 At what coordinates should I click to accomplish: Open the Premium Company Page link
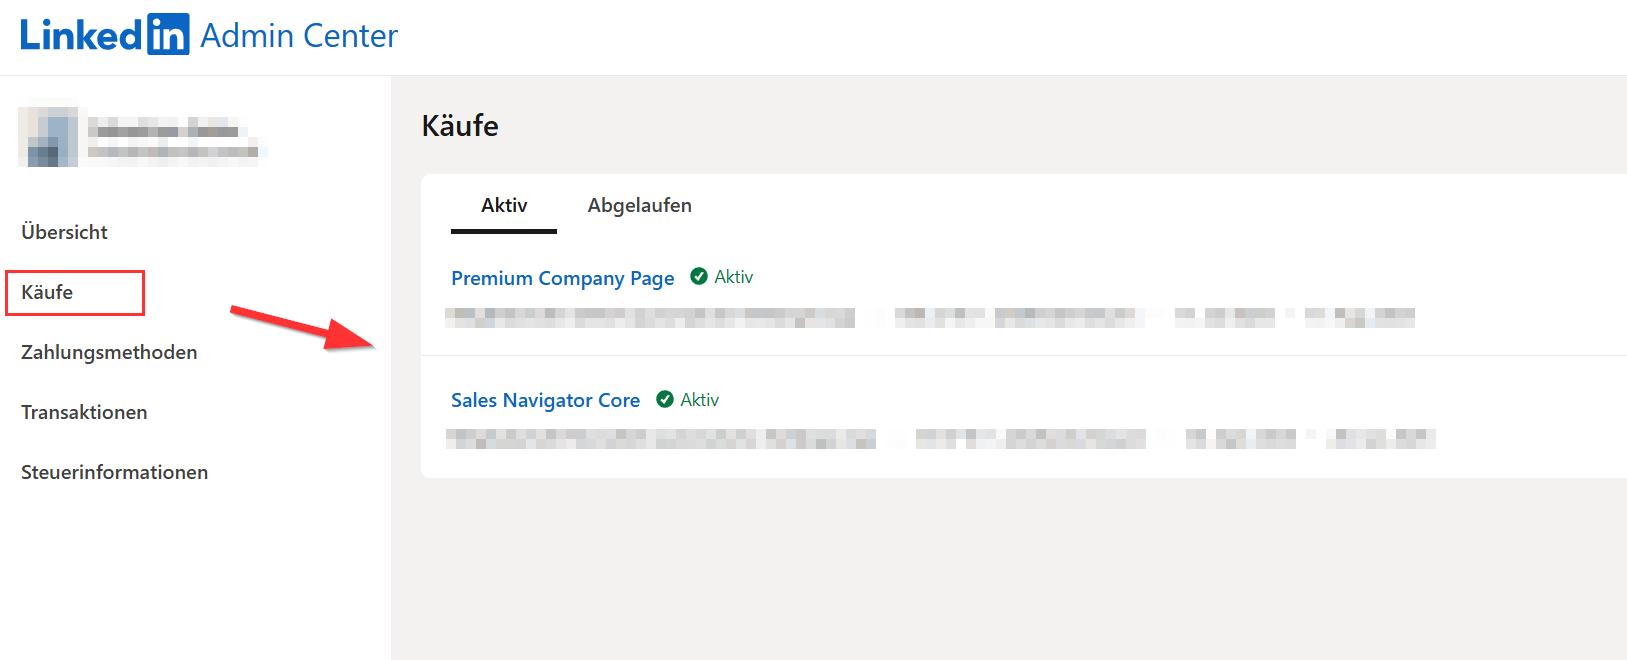[562, 278]
